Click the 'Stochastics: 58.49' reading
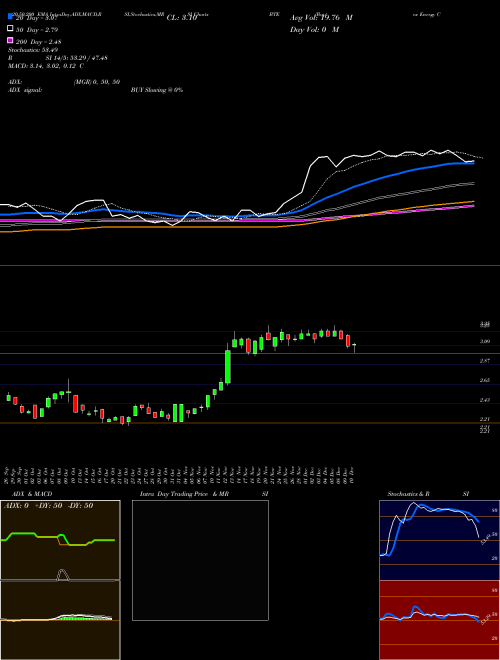 pyautogui.click(x=33, y=50)
